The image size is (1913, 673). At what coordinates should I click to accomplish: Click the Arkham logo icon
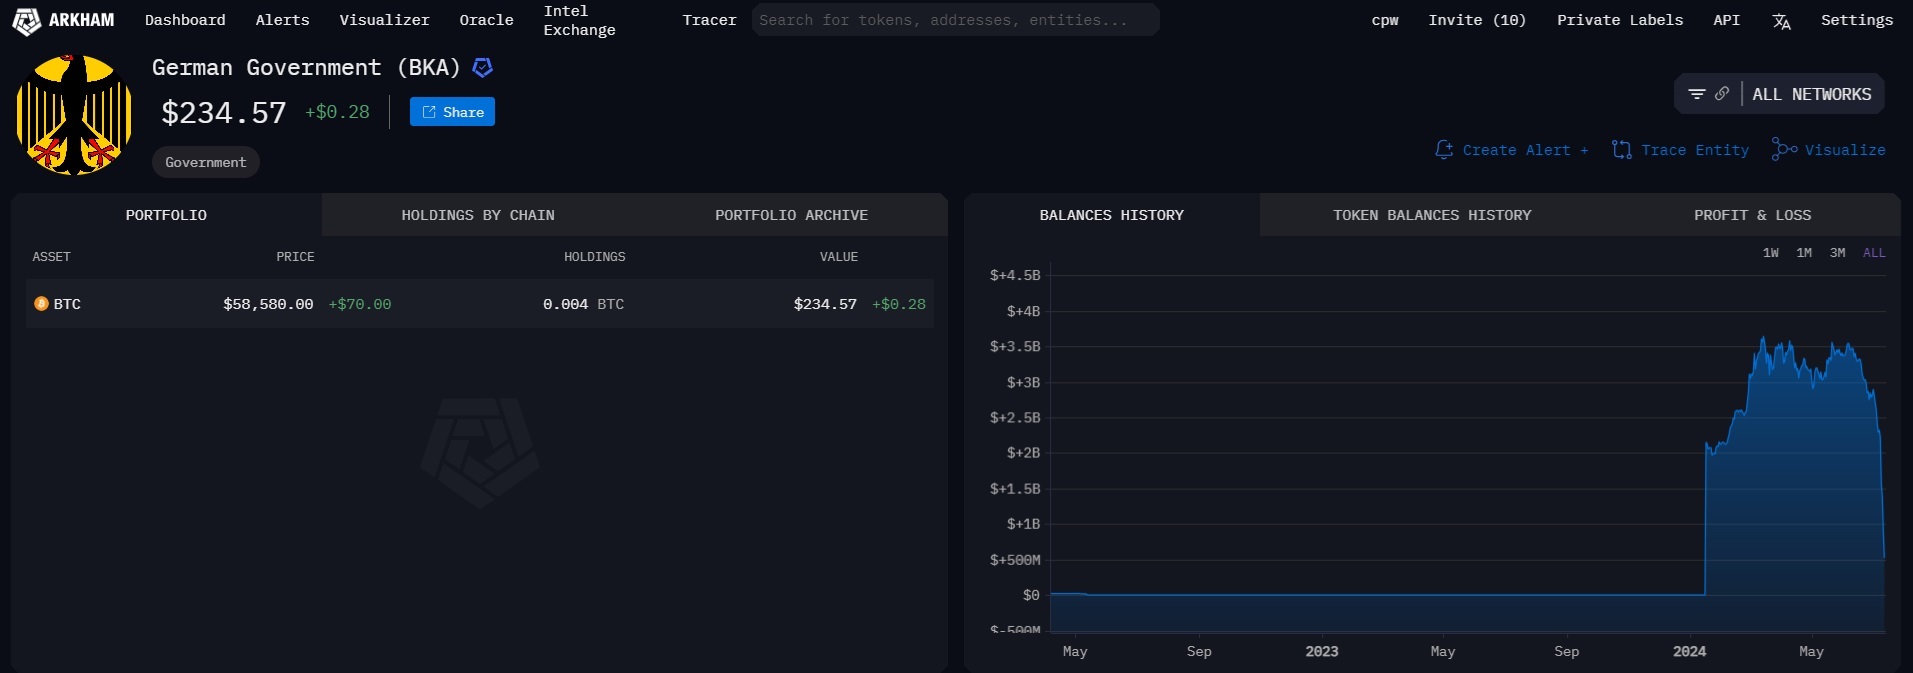point(26,21)
